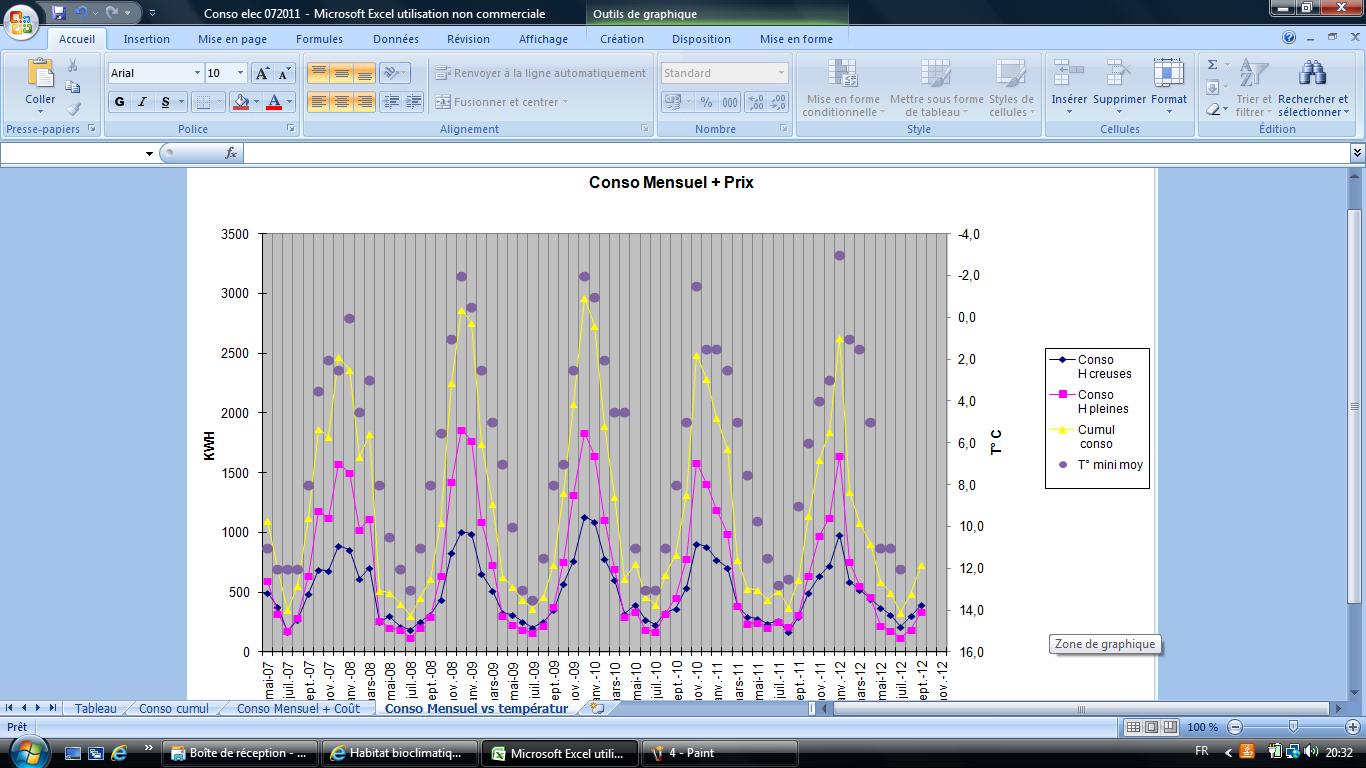Open the Arial font name dropdown
Viewport: 1366px width, 768px height.
tap(197, 73)
